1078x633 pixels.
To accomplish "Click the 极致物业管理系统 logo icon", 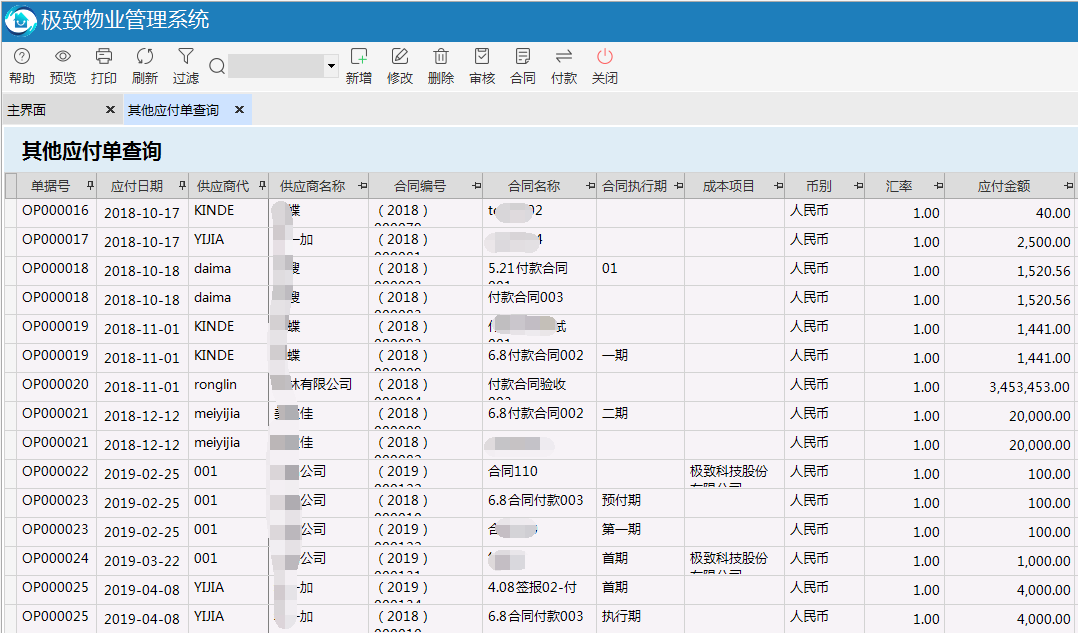I will click(x=21, y=21).
